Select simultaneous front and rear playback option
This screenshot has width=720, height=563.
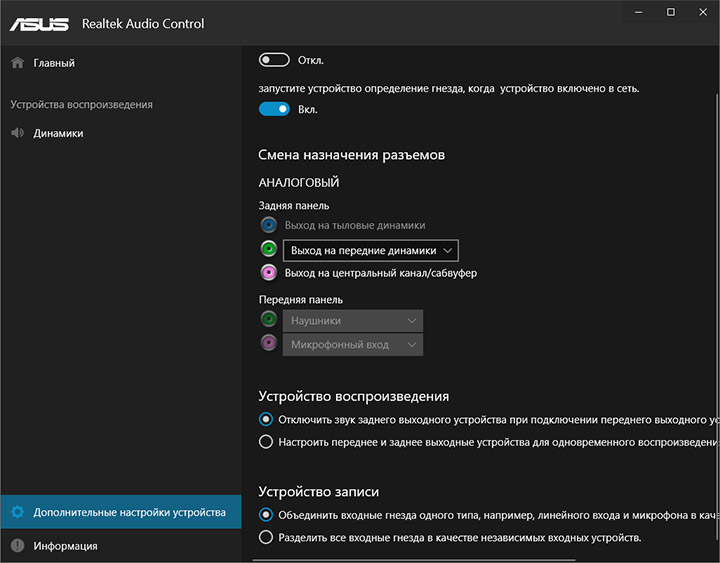click(266, 441)
